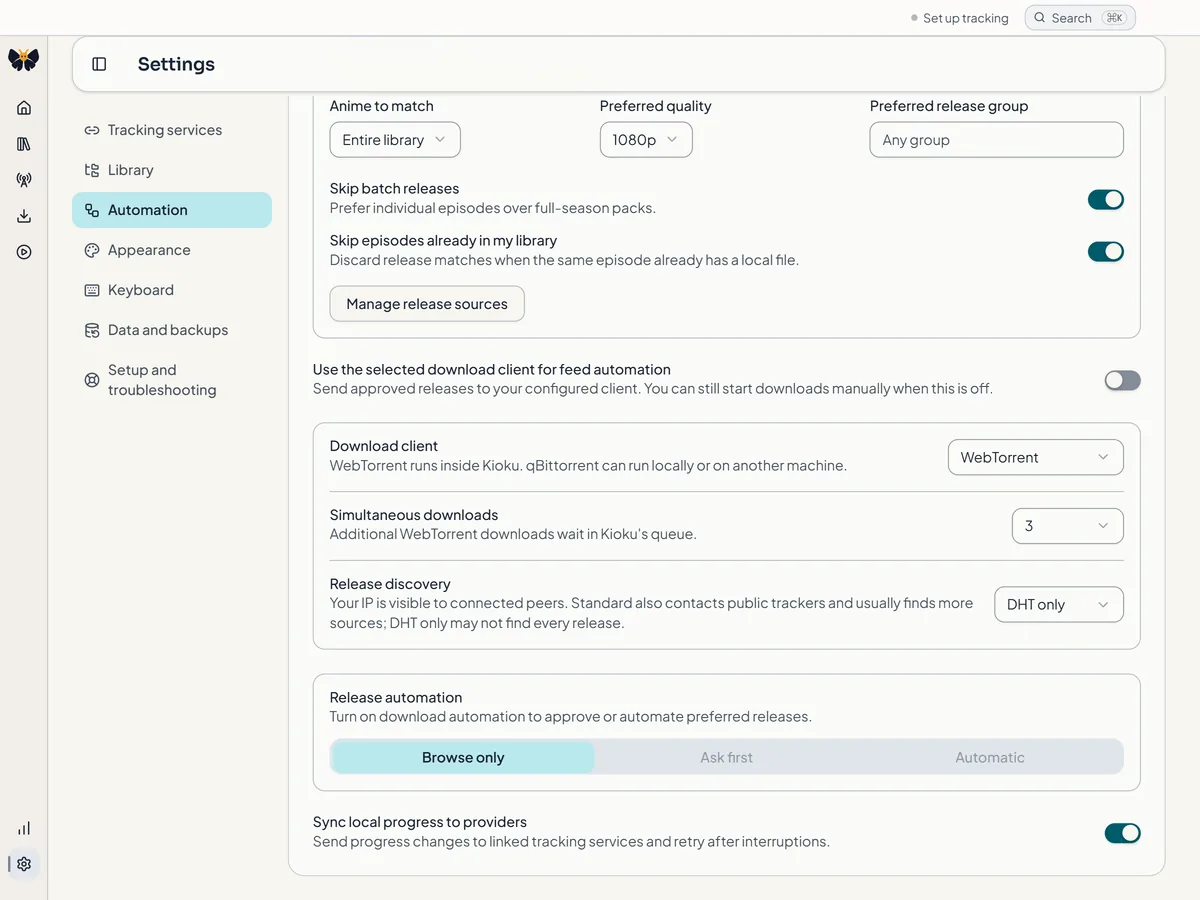1200x900 pixels.
Task: Click the Setup and troubleshooting lifebuoy icon
Action: [92, 380]
